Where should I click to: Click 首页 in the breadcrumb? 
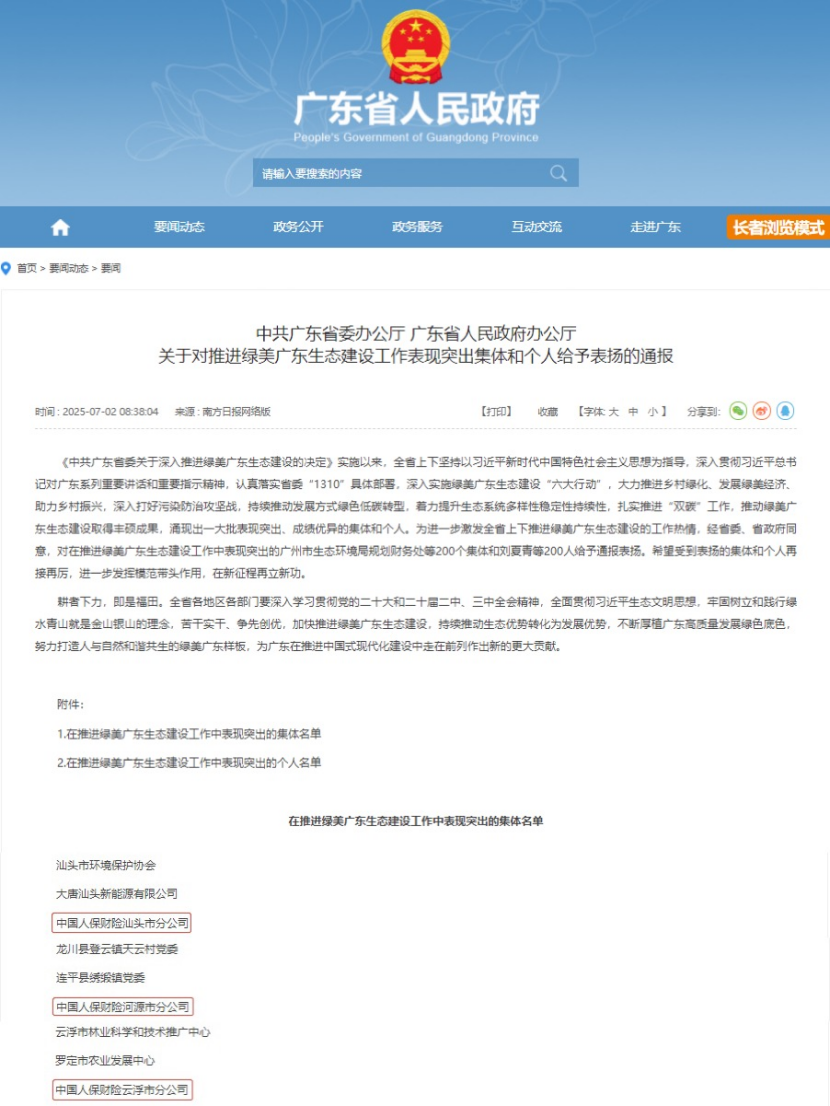pyautogui.click(x=27, y=269)
